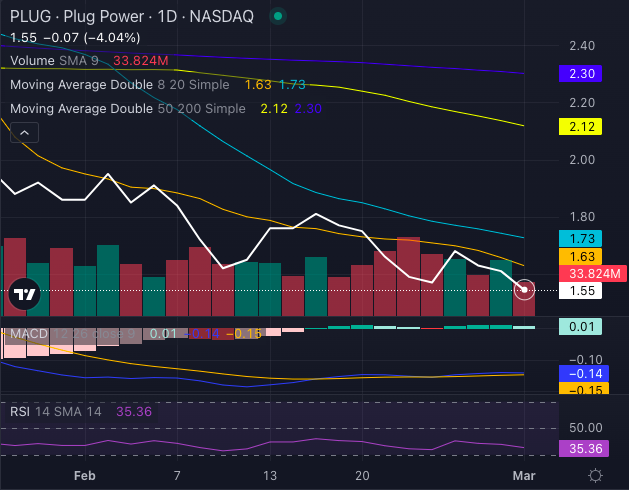
Task: Click the 1.63 orange price axis label
Action: point(579,257)
